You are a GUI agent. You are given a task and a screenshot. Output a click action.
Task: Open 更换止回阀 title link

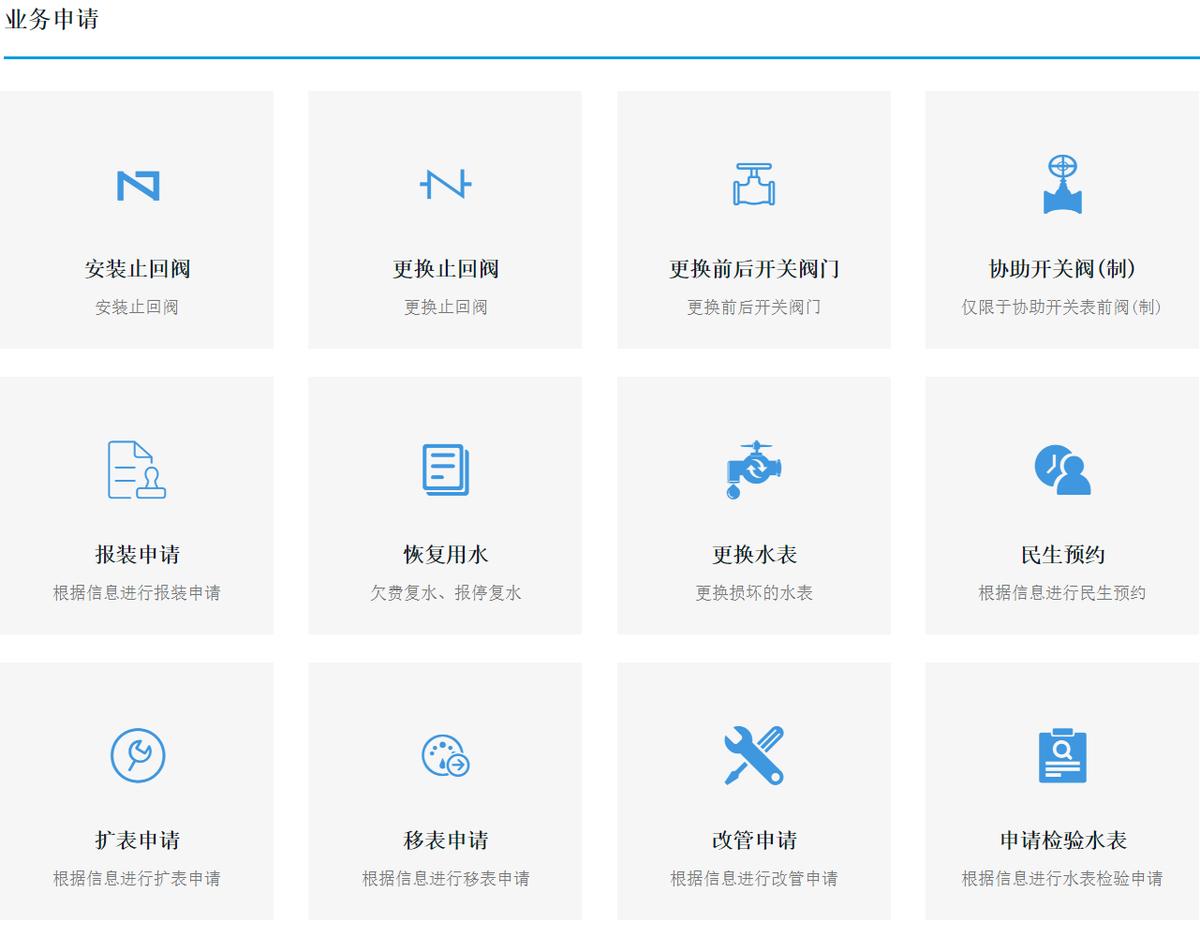pos(445,269)
